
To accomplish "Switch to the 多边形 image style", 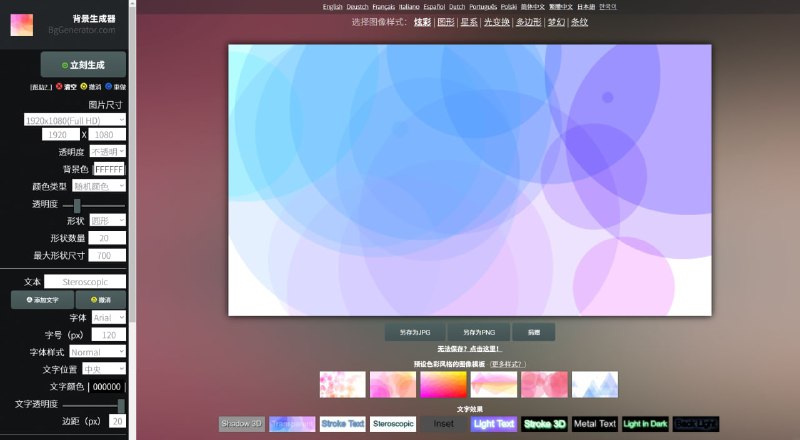I will point(529,22).
